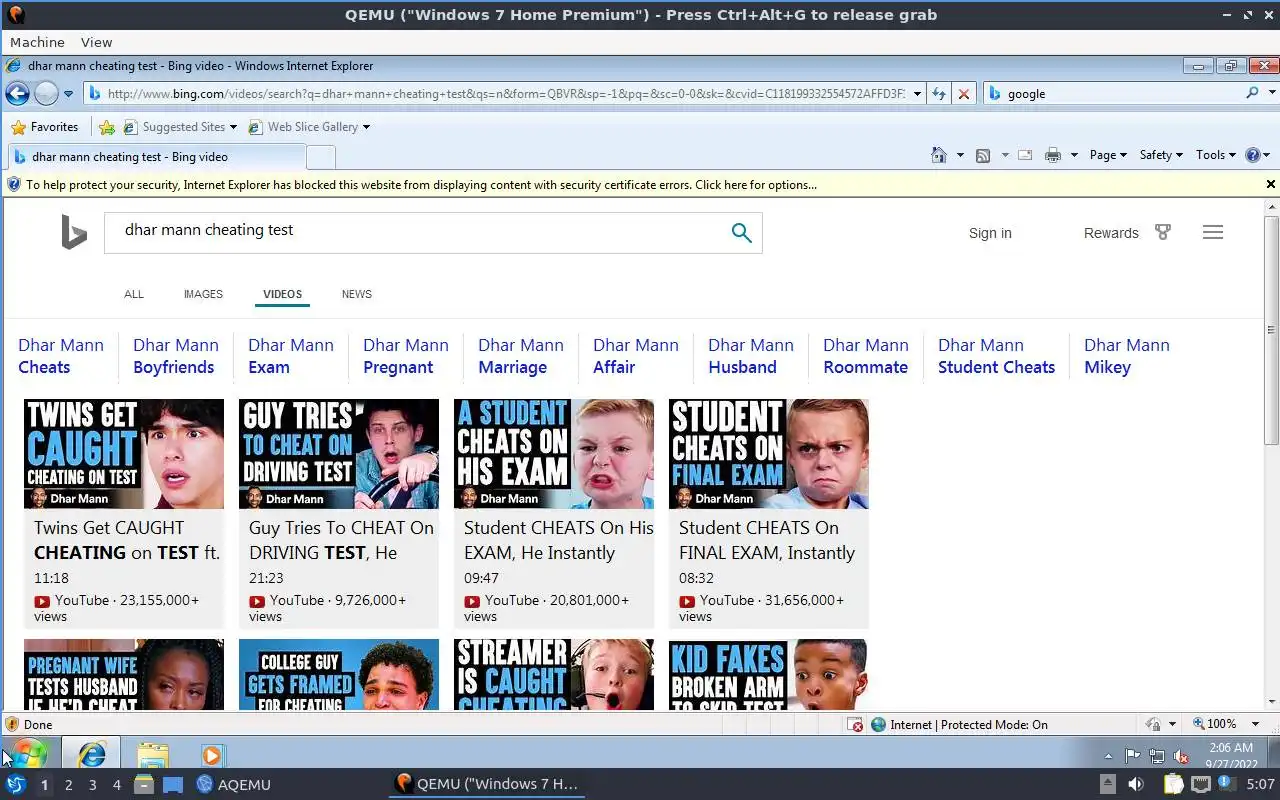Click the security certificate warning message

(x=421, y=185)
